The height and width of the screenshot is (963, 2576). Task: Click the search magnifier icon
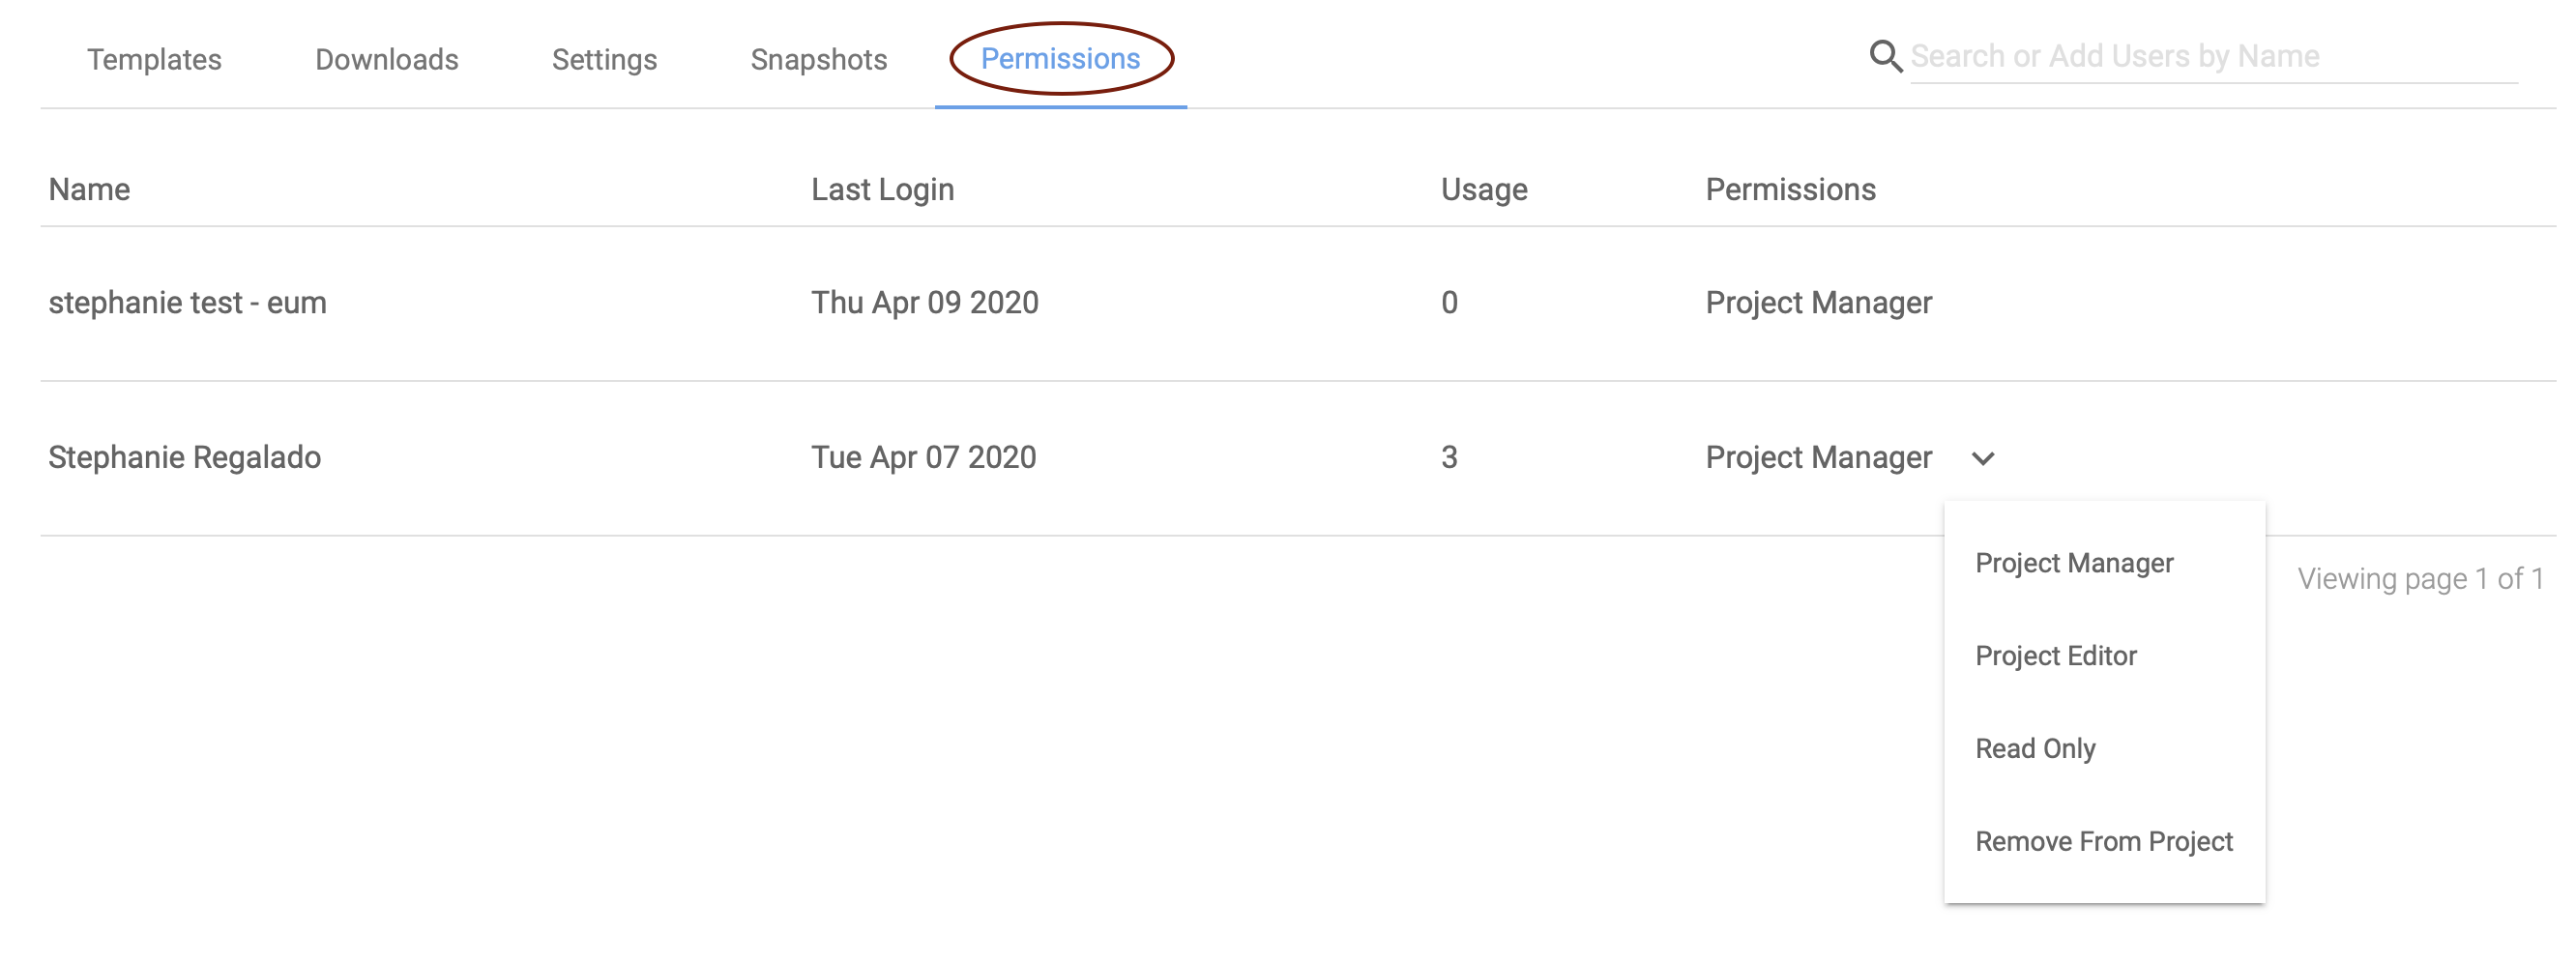click(x=1885, y=56)
